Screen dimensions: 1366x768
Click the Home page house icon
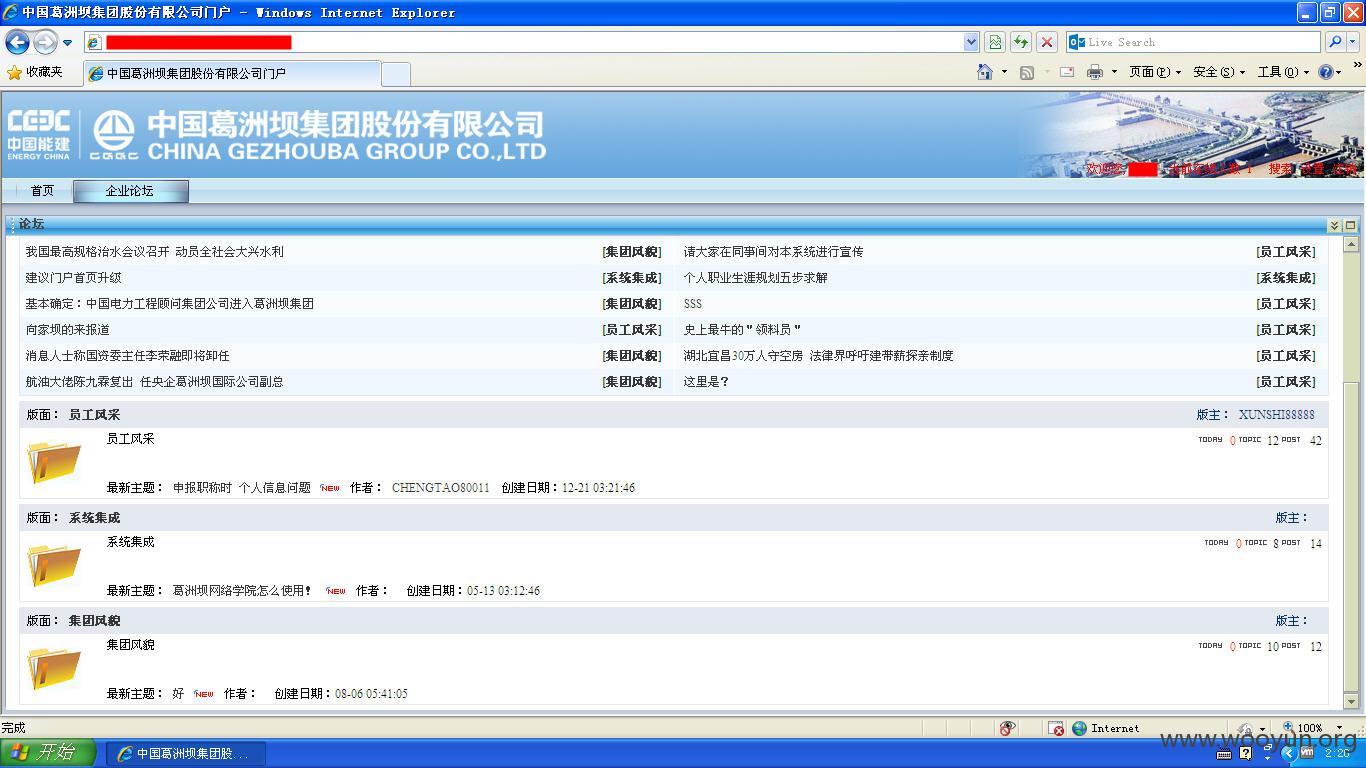pos(985,72)
